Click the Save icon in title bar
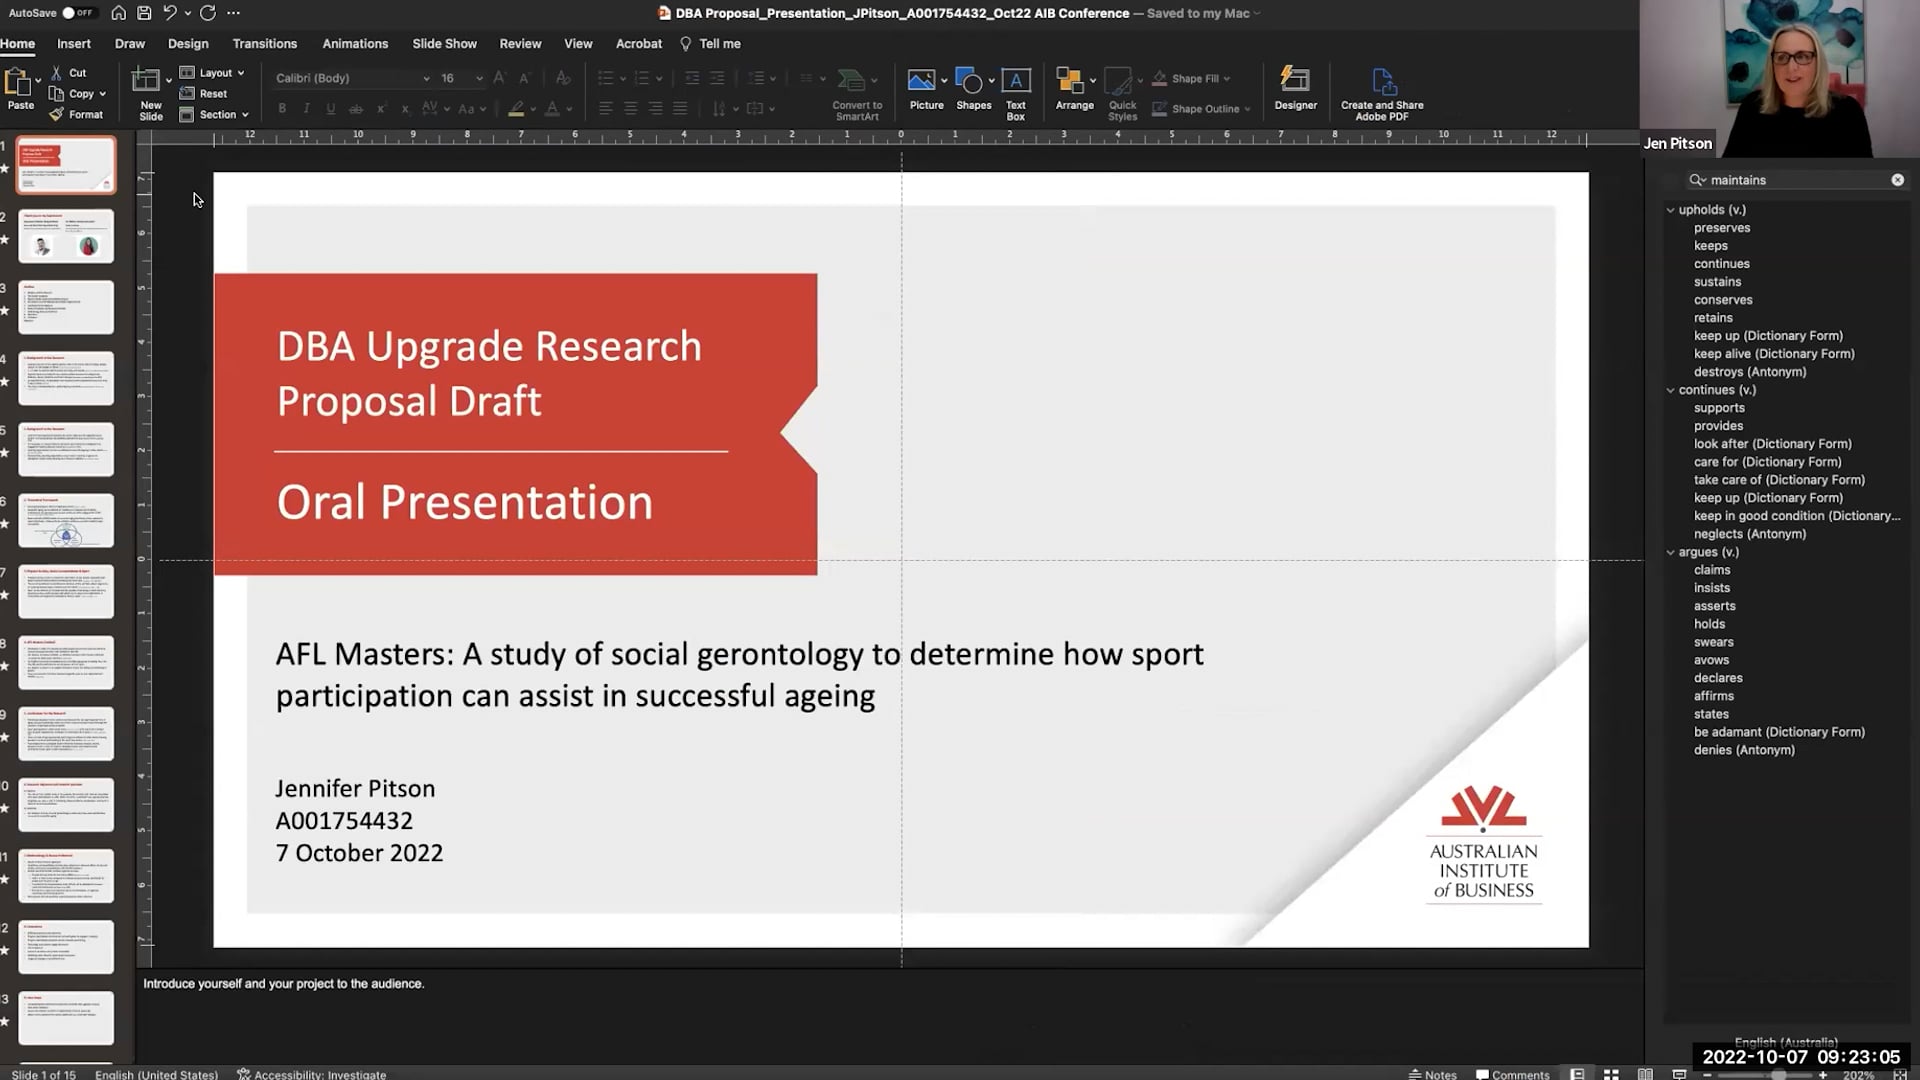Image resolution: width=1920 pixels, height=1080 pixels. pos(144,13)
